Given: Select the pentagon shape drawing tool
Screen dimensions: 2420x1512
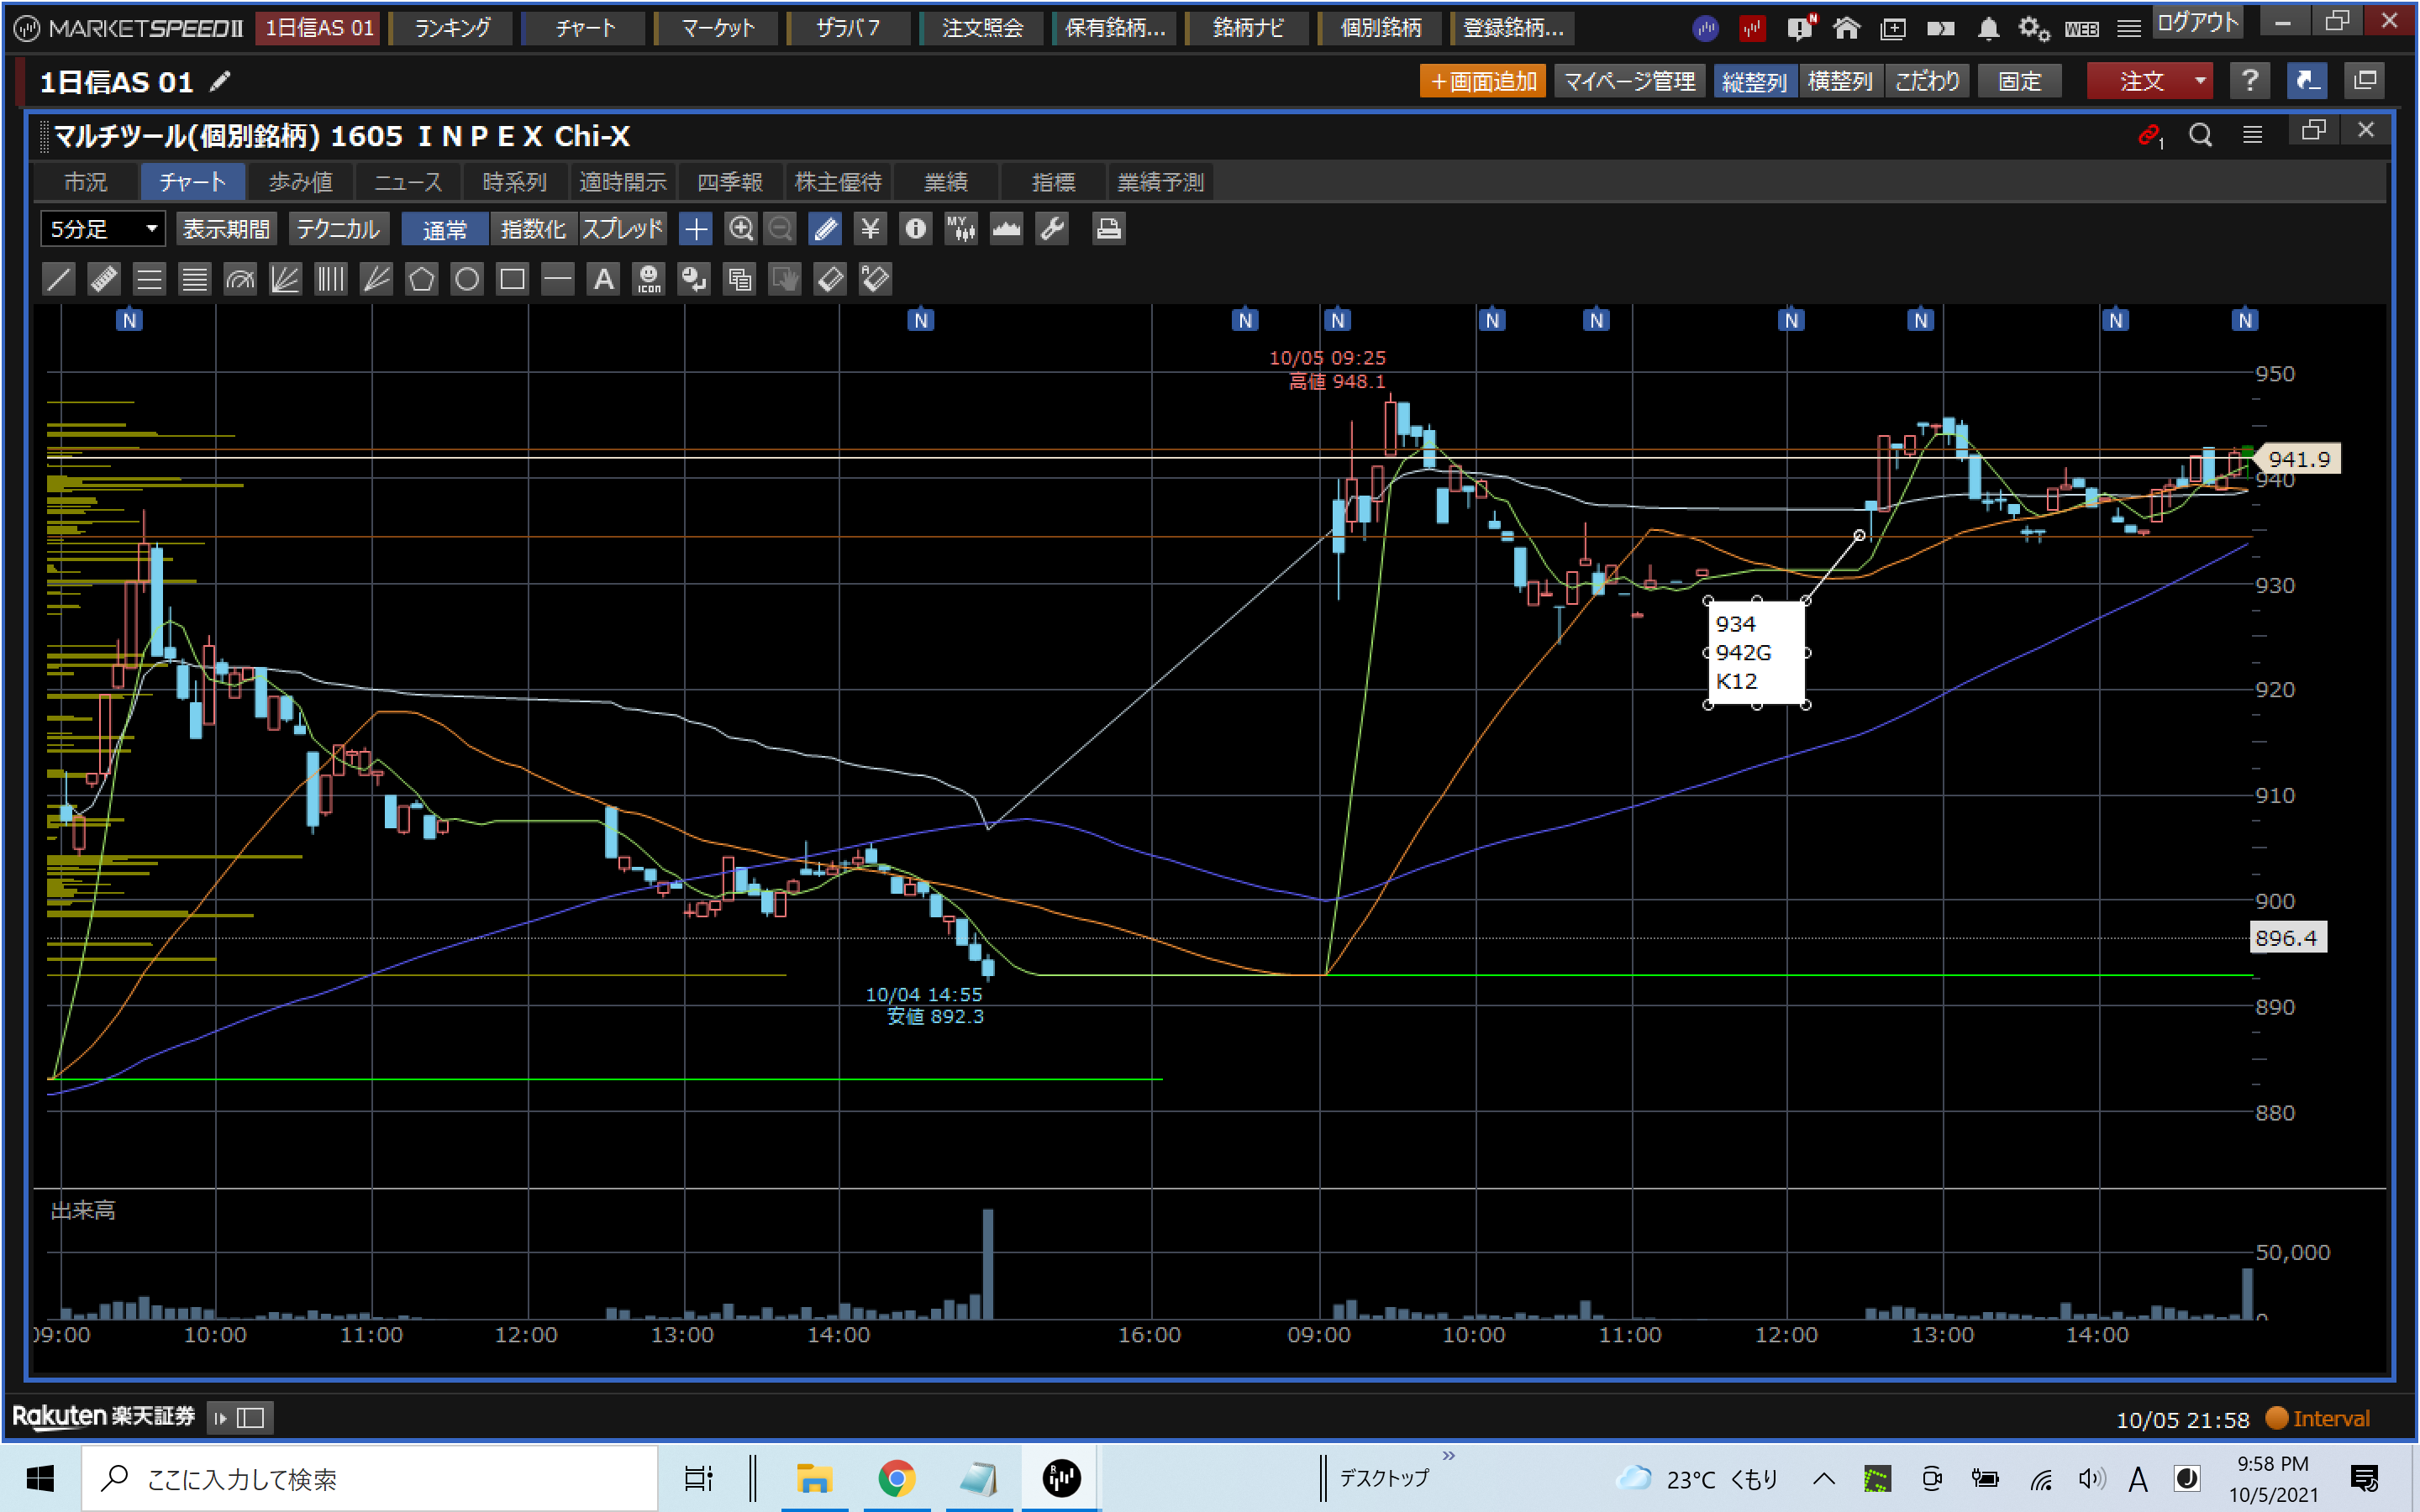Looking at the screenshot, I should pyautogui.click(x=421, y=279).
